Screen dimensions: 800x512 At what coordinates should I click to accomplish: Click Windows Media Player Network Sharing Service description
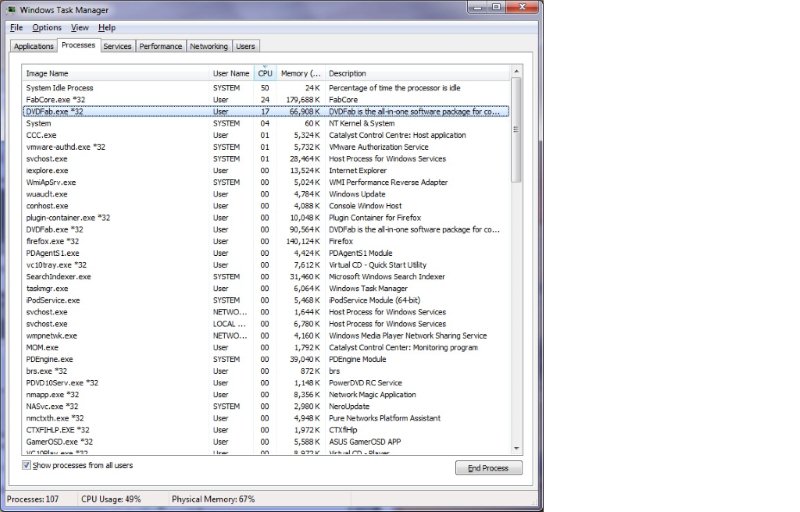(408, 336)
